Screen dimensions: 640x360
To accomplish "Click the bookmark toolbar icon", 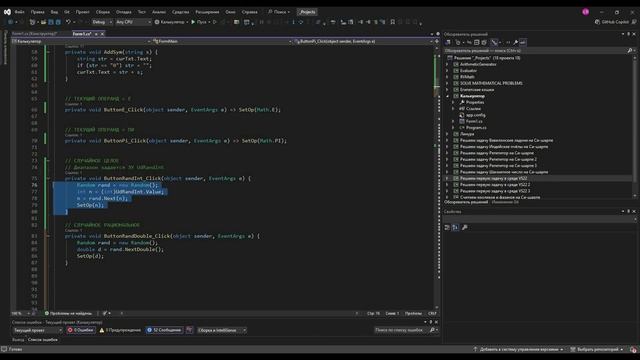I will pyautogui.click(x=393, y=22).
